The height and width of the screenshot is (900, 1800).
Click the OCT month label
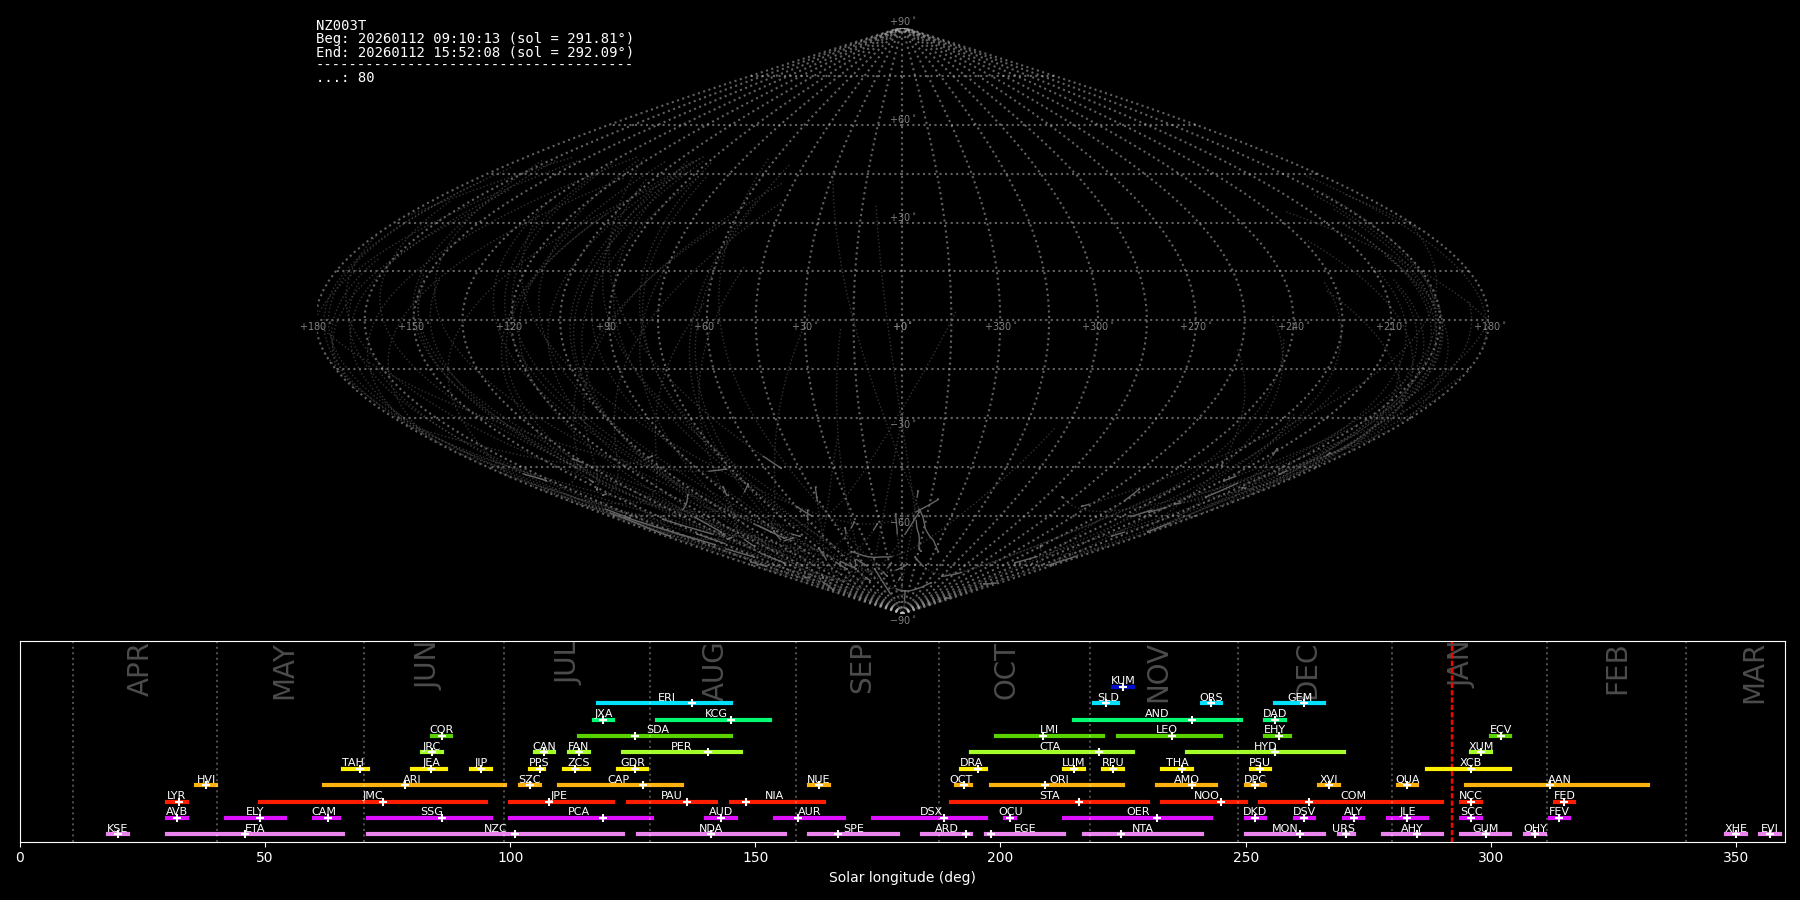tap(1005, 672)
